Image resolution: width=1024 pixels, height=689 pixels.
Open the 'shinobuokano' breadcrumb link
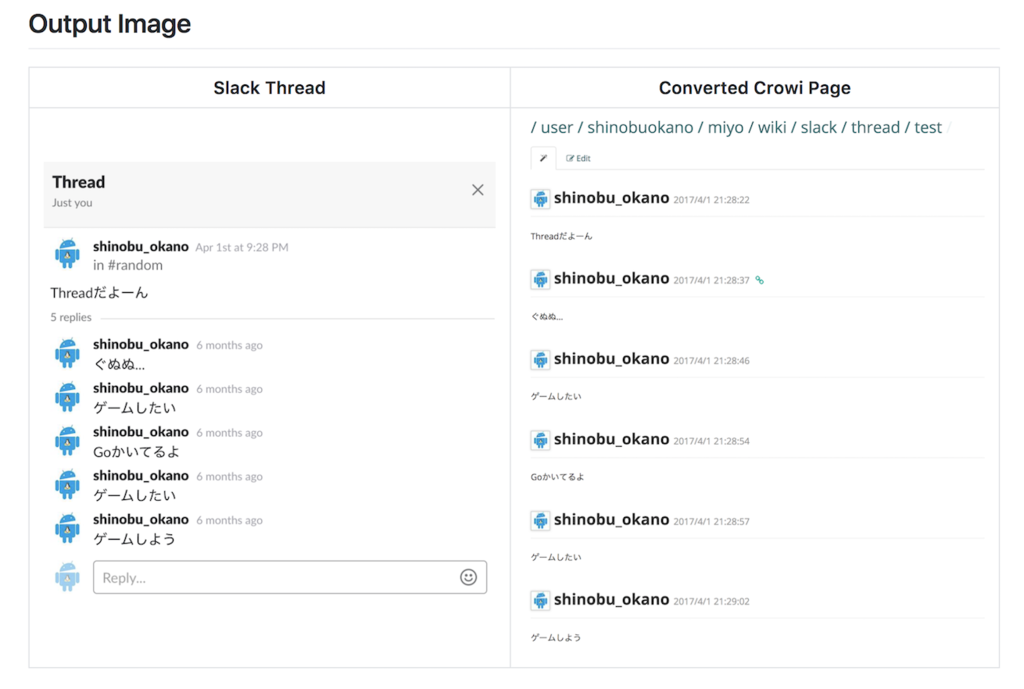[x=640, y=127]
